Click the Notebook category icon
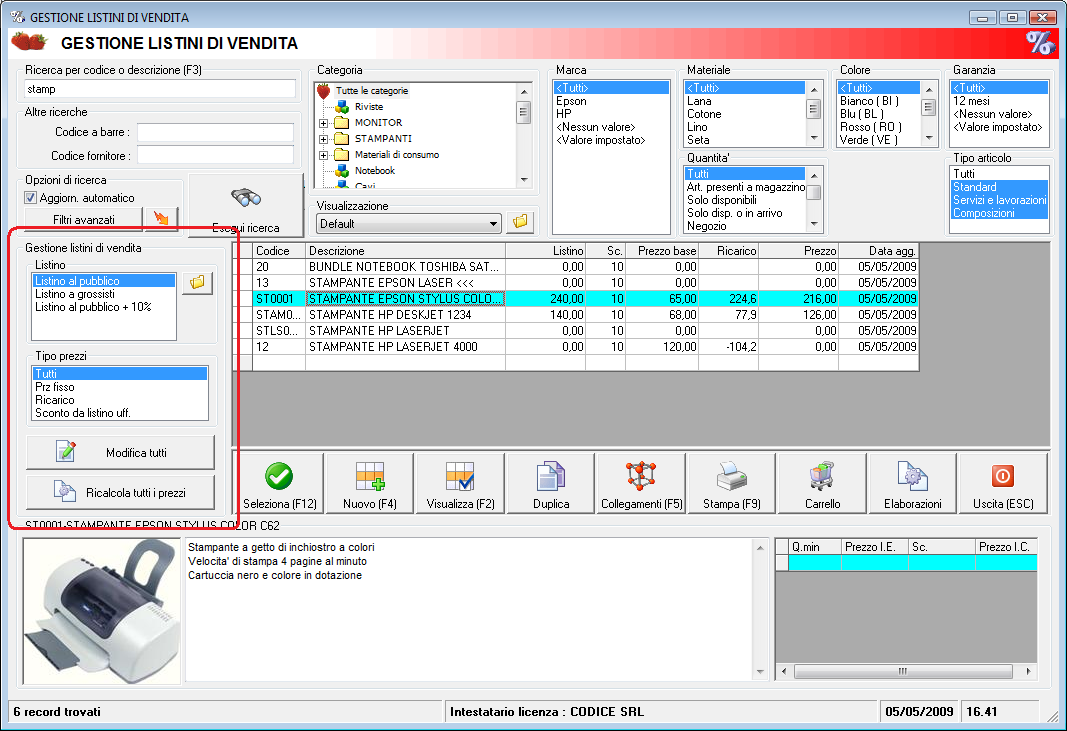This screenshot has height=731, width=1067. 342,171
